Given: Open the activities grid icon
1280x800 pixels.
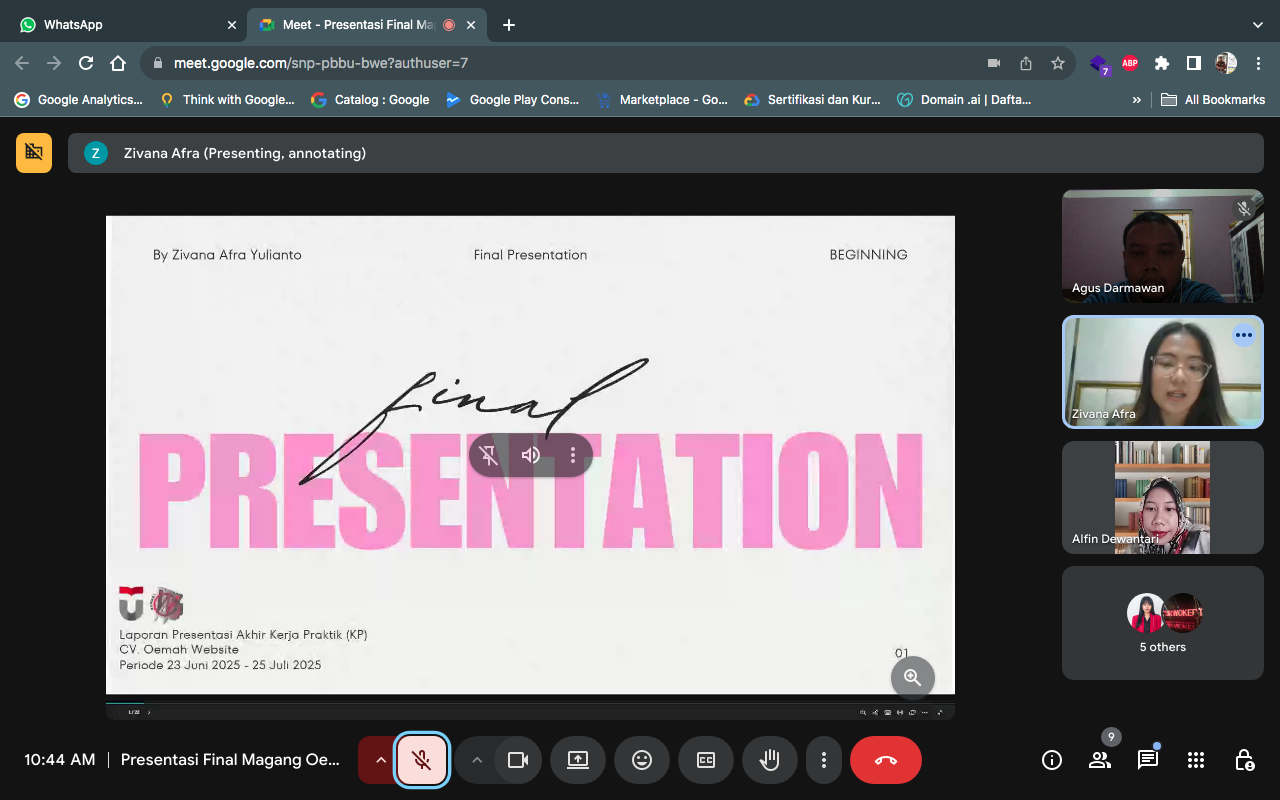Looking at the screenshot, I should pyautogui.click(x=1196, y=760).
